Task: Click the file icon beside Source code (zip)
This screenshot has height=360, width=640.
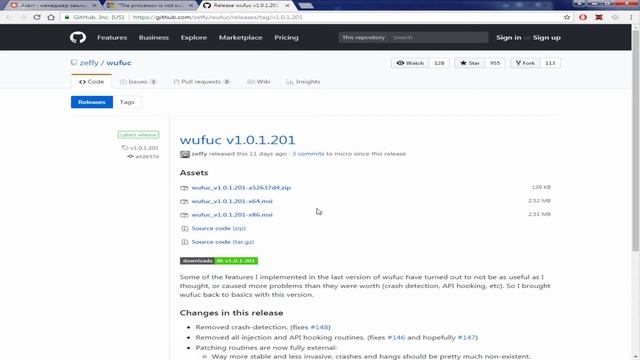Action: pos(184,229)
